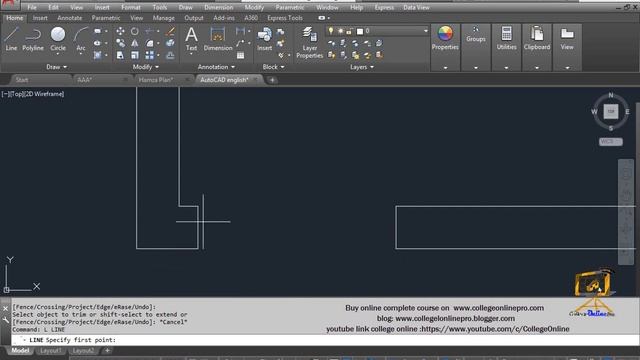Add a new drawing tab

point(272,80)
